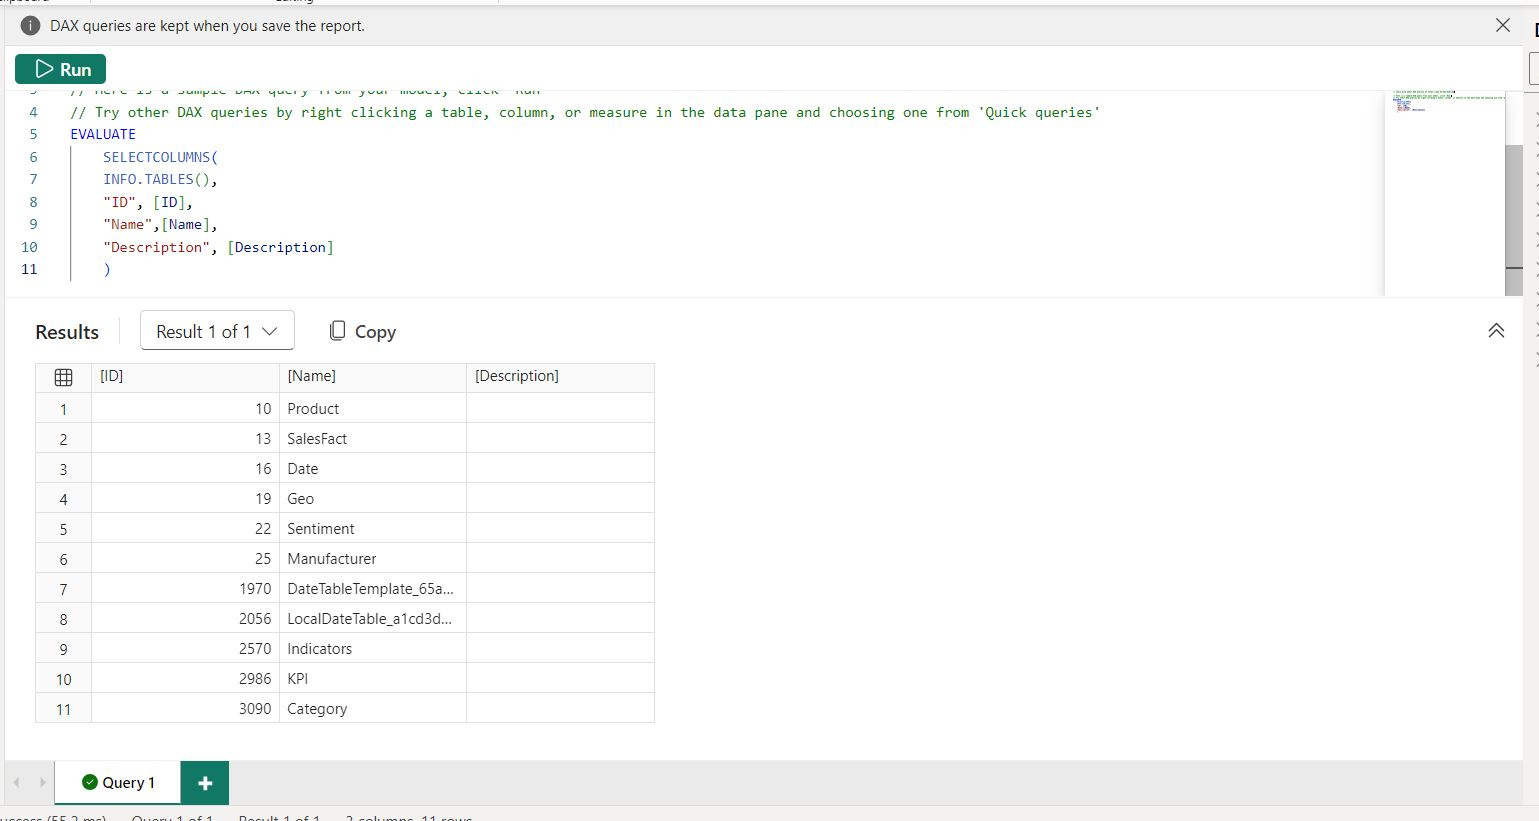Select row number 11 header
This screenshot has height=821, width=1539.
pyautogui.click(x=63, y=709)
